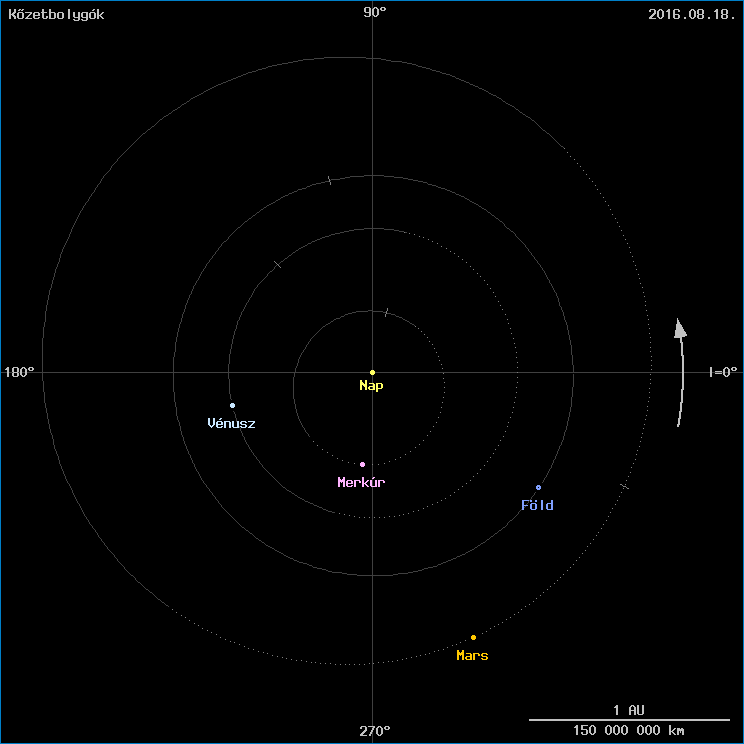Click the perihelion tick on Venus's orbit
This screenshot has height=744, width=744.
(278, 264)
